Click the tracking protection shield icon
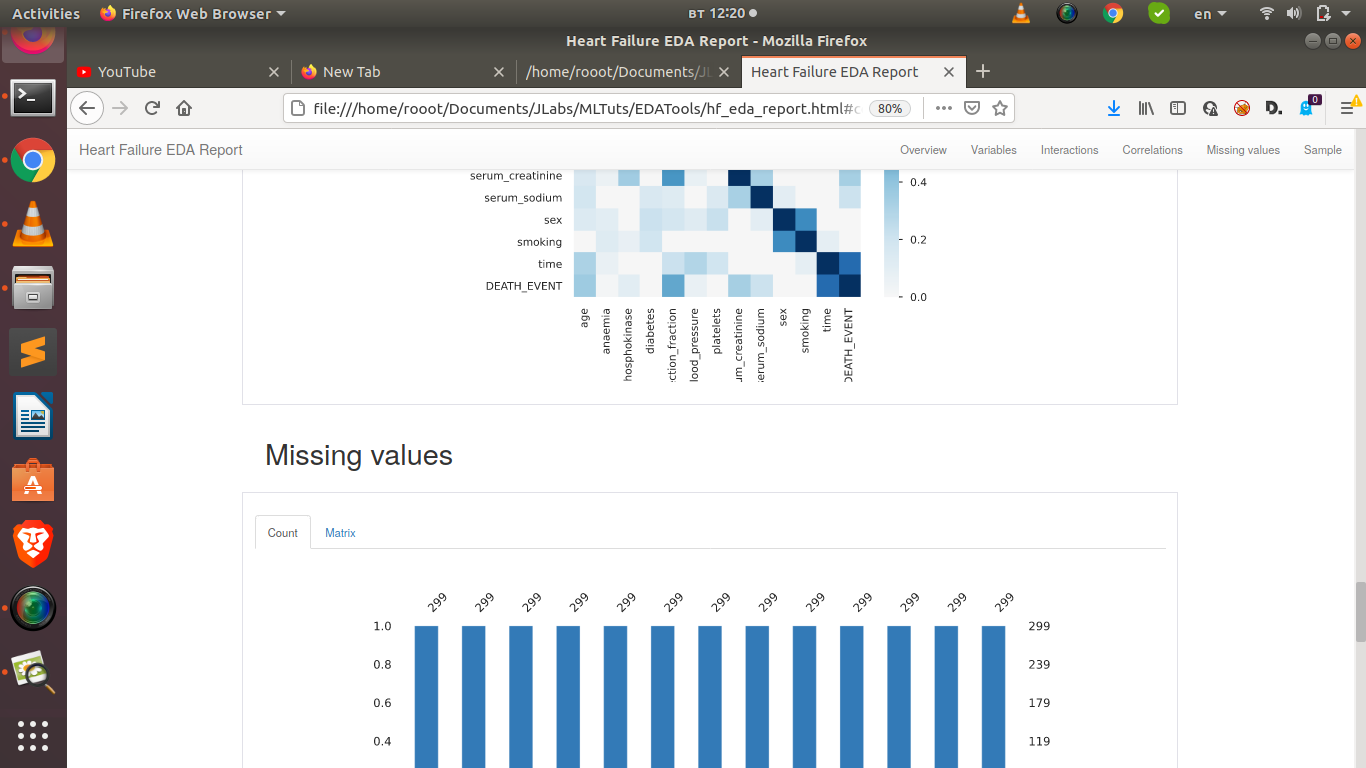This screenshot has width=1366, height=768. [971, 108]
